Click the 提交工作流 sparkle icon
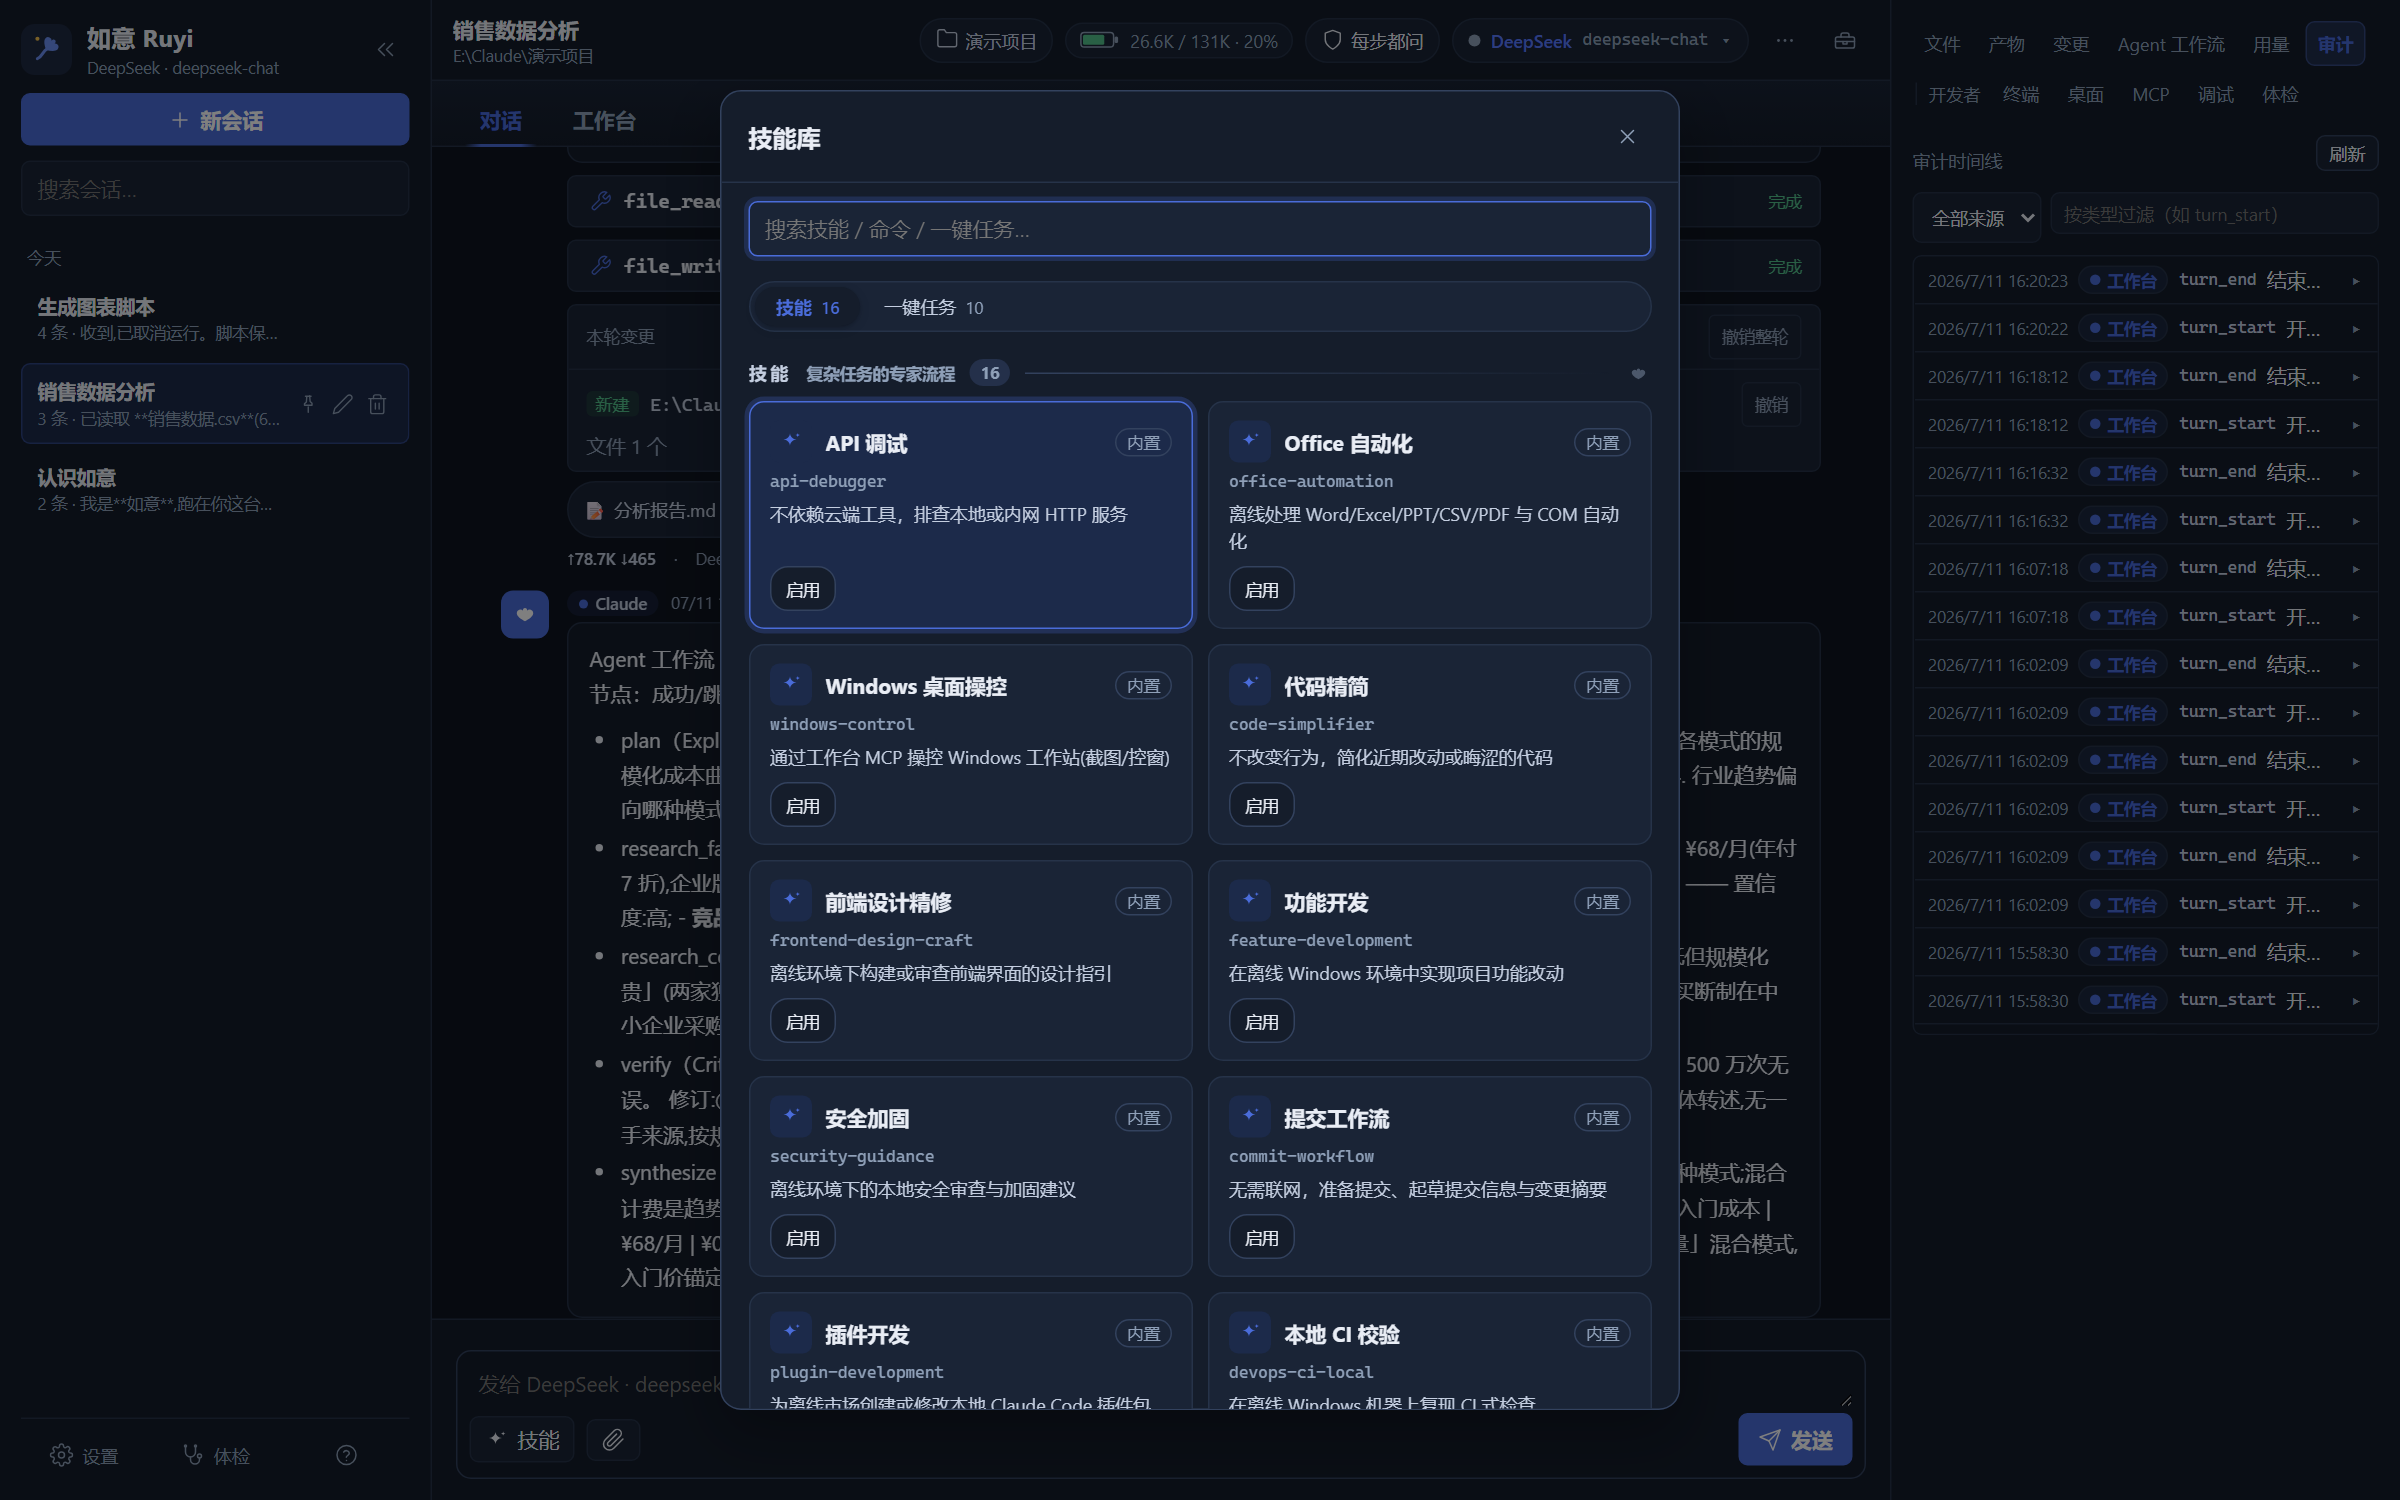 coord(1249,1115)
